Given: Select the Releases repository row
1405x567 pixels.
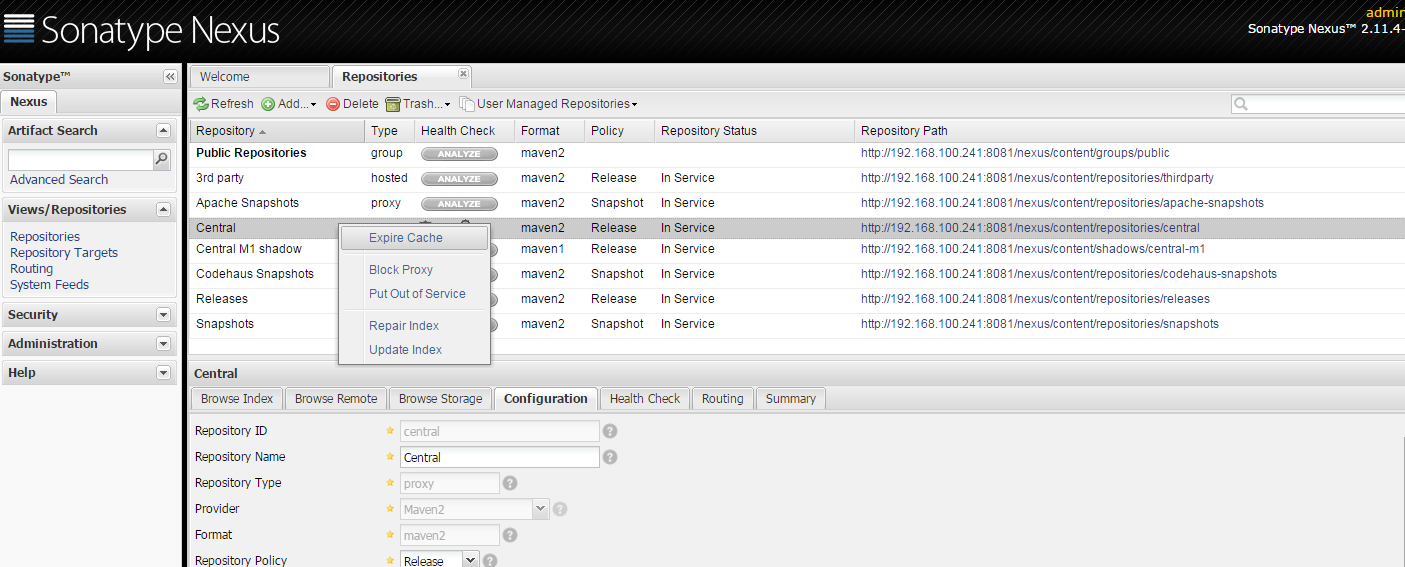Looking at the screenshot, I should click(796, 299).
